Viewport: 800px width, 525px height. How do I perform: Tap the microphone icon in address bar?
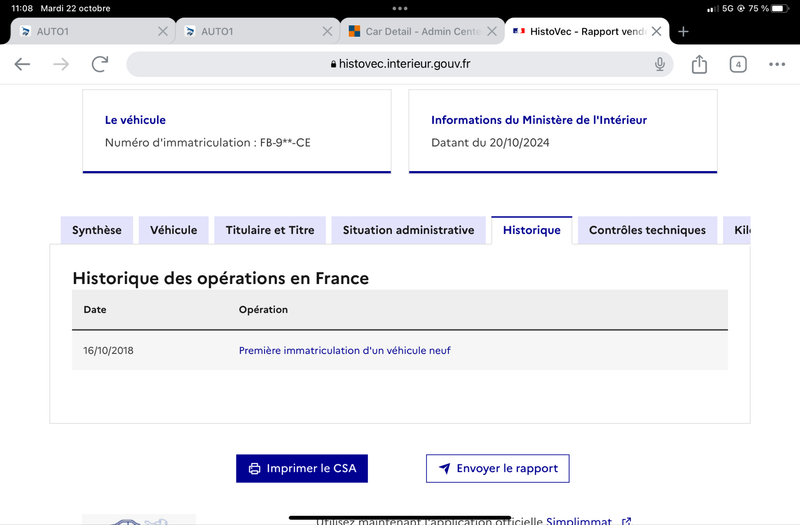660,64
